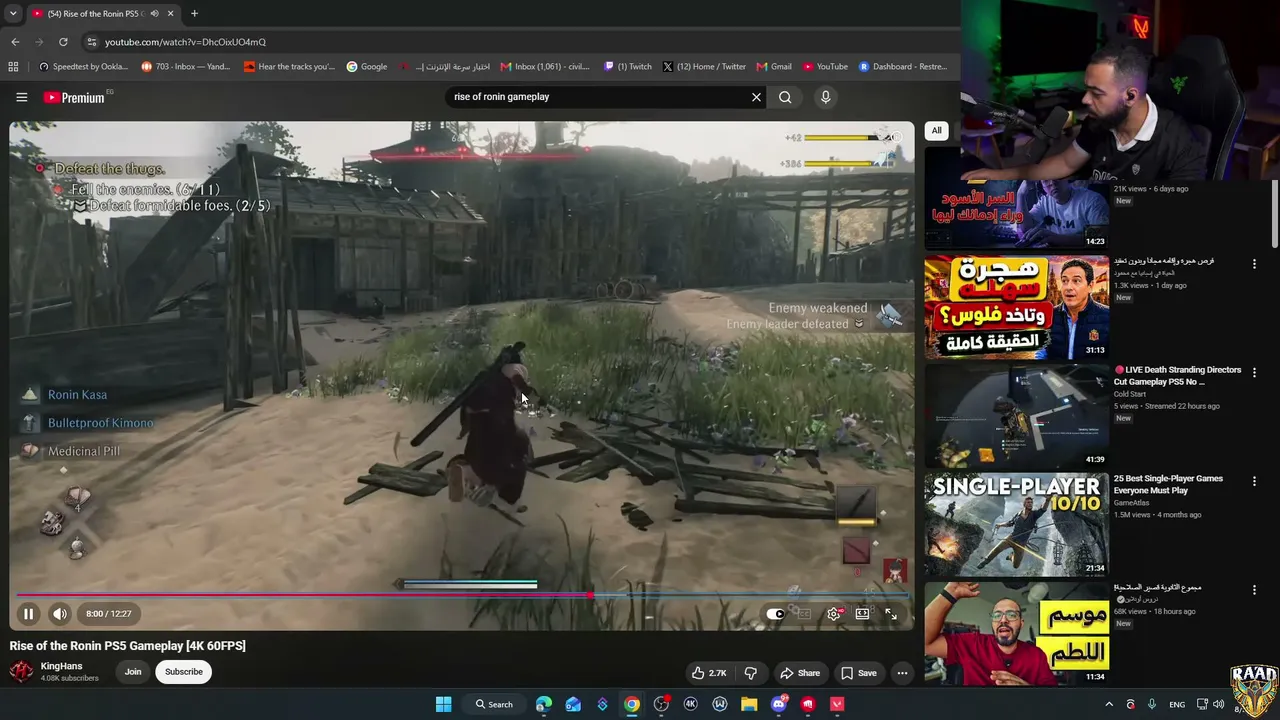Open the 11:34 recommended video thumbnail

click(1016, 633)
